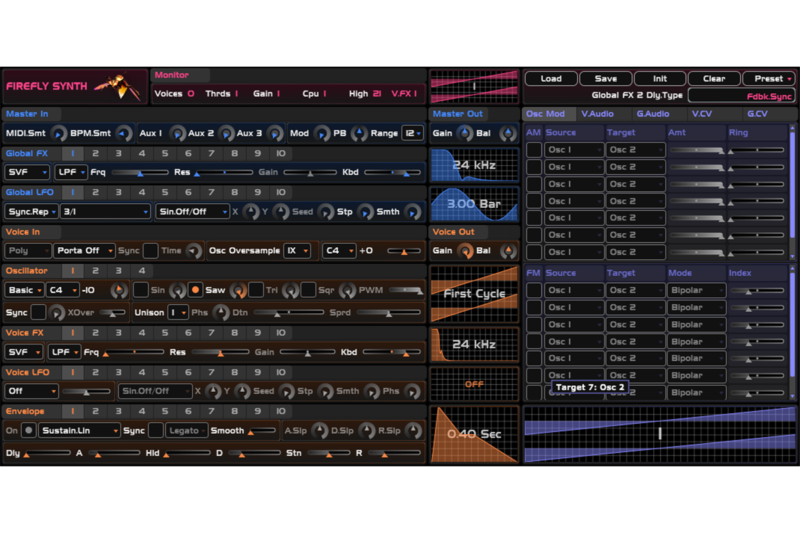The width and height of the screenshot is (800, 533).
Task: Click the Voice Out Bal knob
Action: pos(501,250)
